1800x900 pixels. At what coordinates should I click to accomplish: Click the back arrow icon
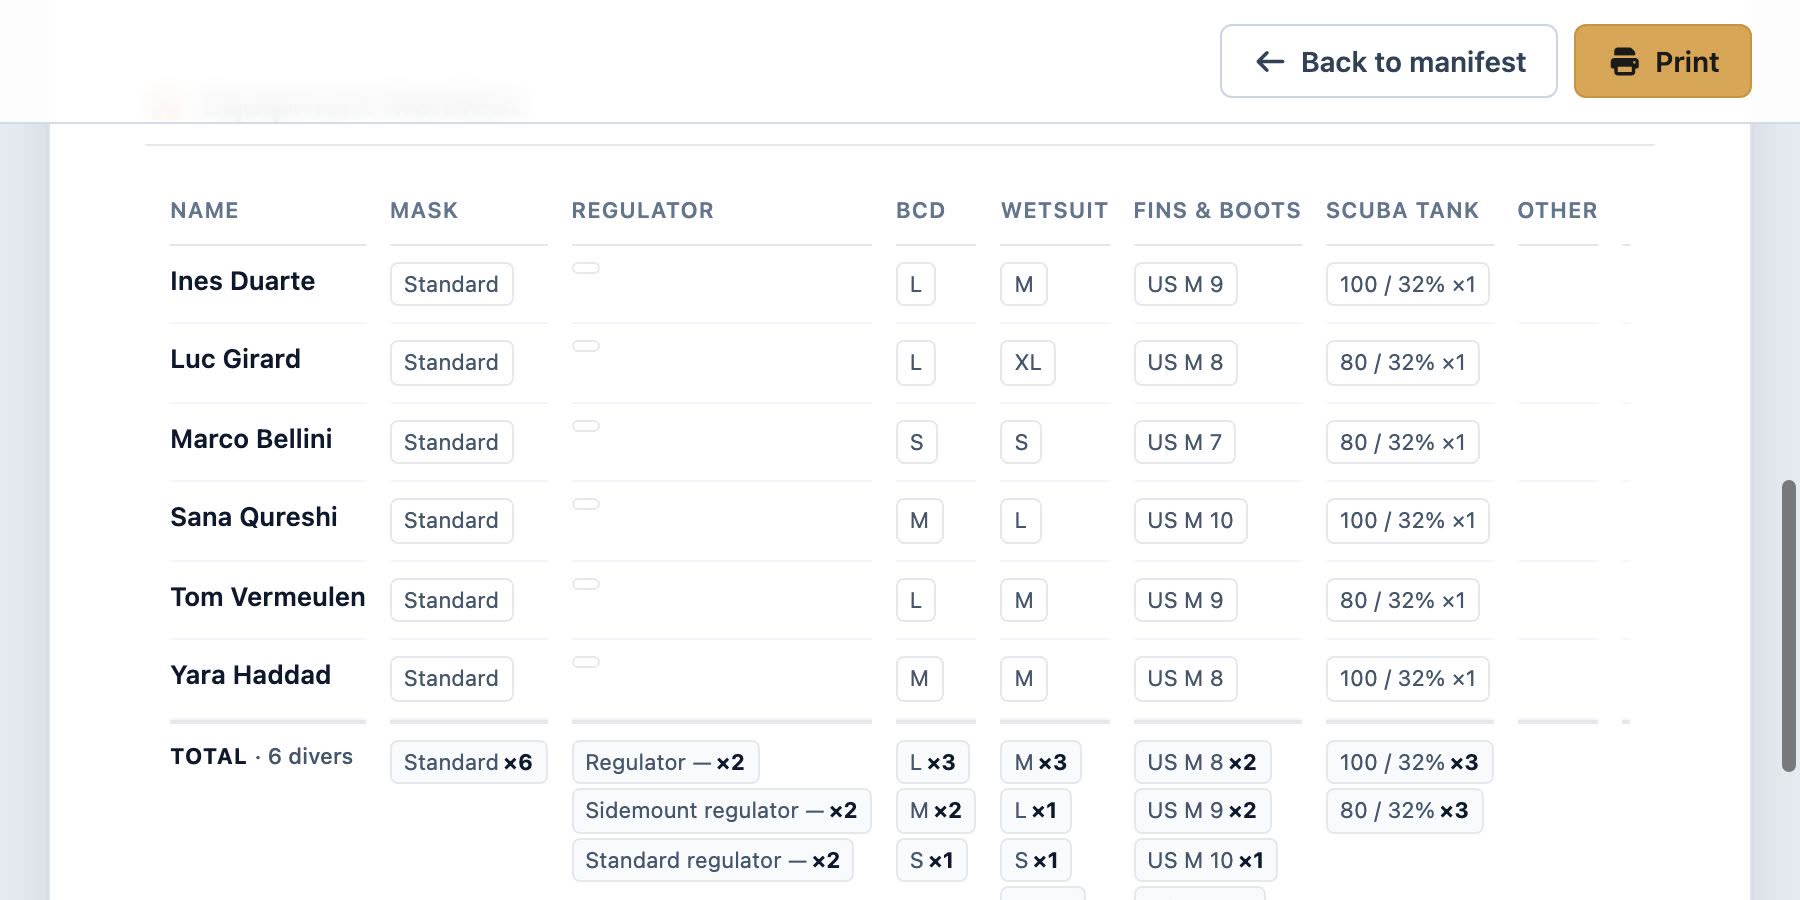(x=1270, y=62)
